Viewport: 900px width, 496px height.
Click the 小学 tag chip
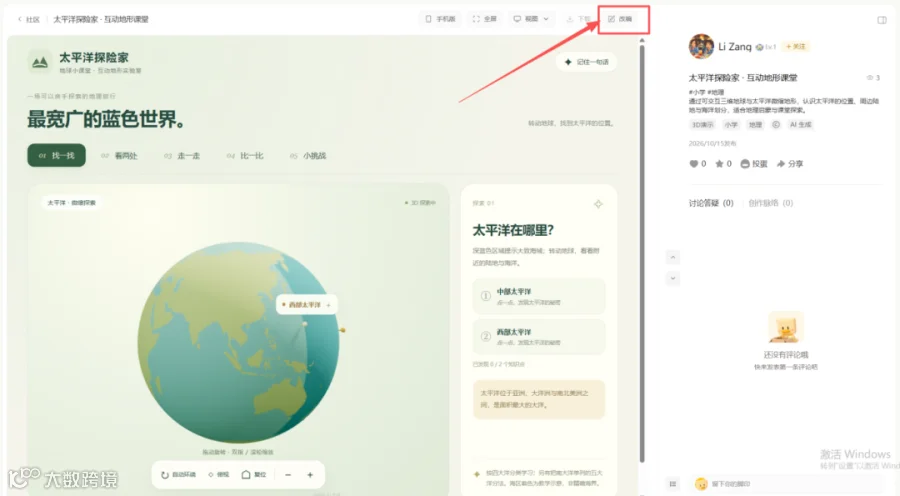pos(731,125)
